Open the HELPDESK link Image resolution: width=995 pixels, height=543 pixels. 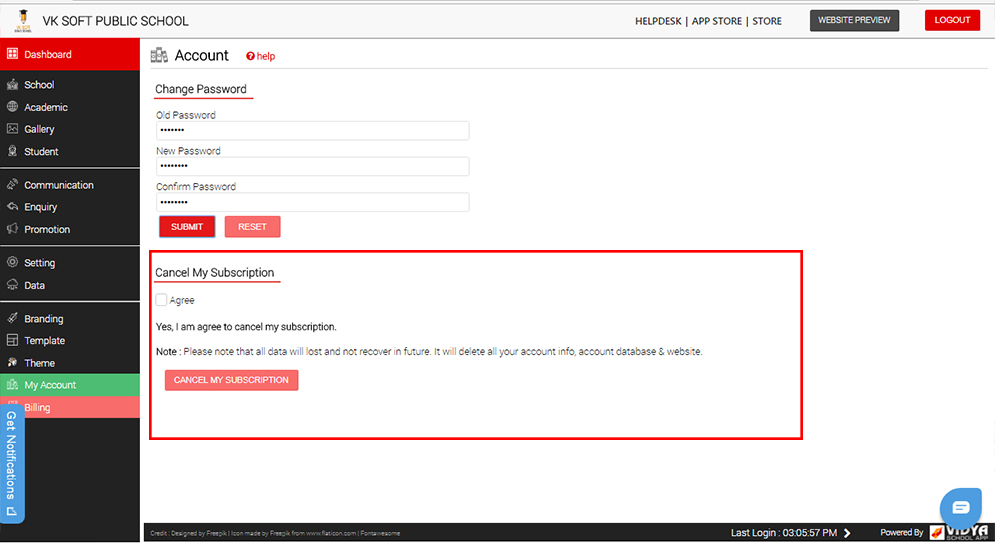pyautogui.click(x=658, y=21)
